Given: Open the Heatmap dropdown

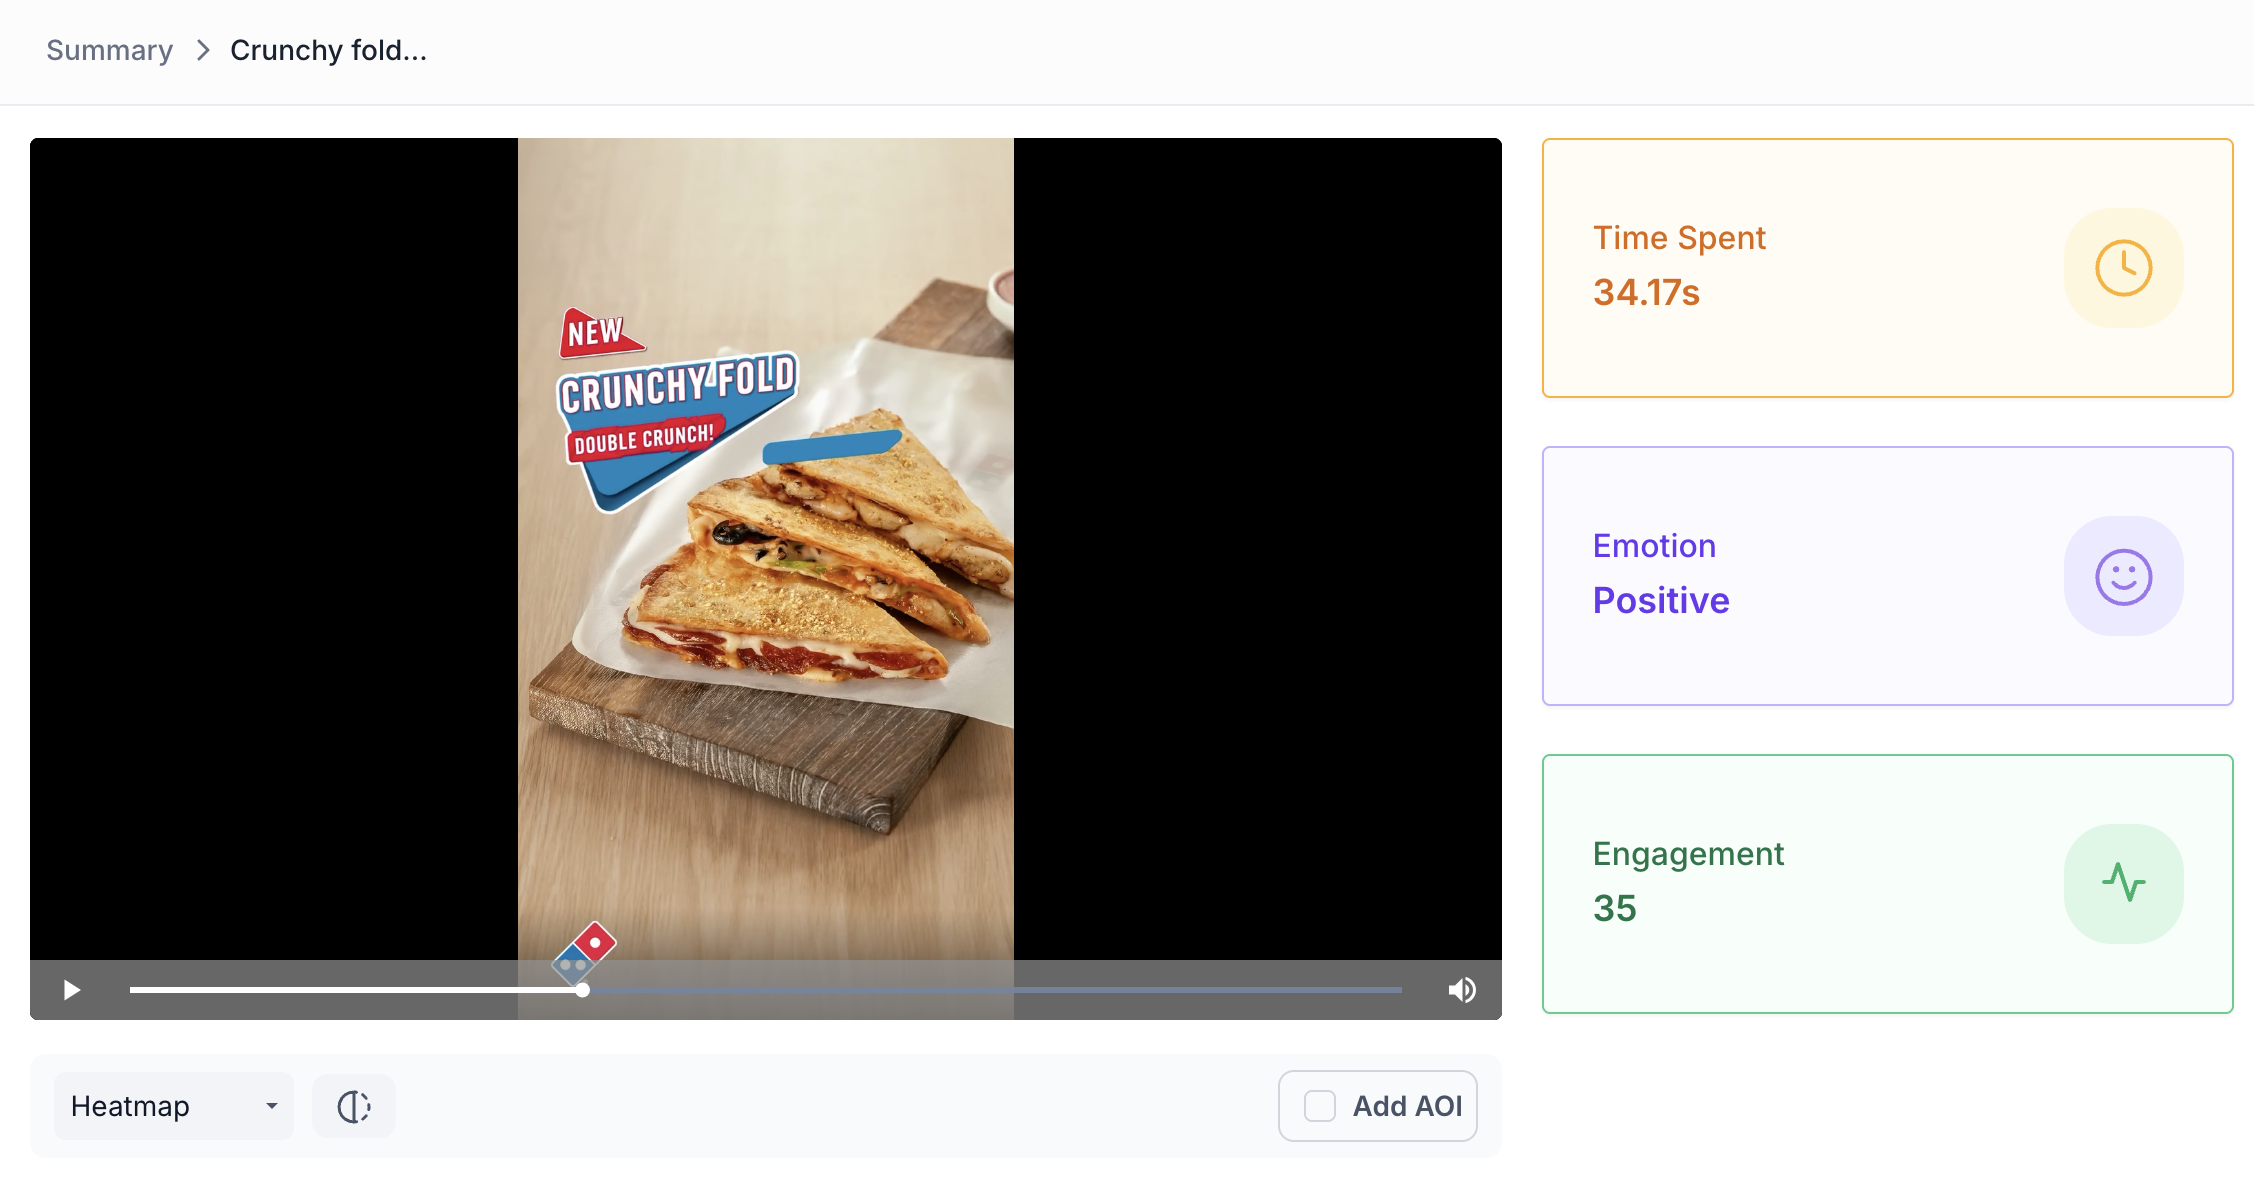Looking at the screenshot, I should 174,1106.
